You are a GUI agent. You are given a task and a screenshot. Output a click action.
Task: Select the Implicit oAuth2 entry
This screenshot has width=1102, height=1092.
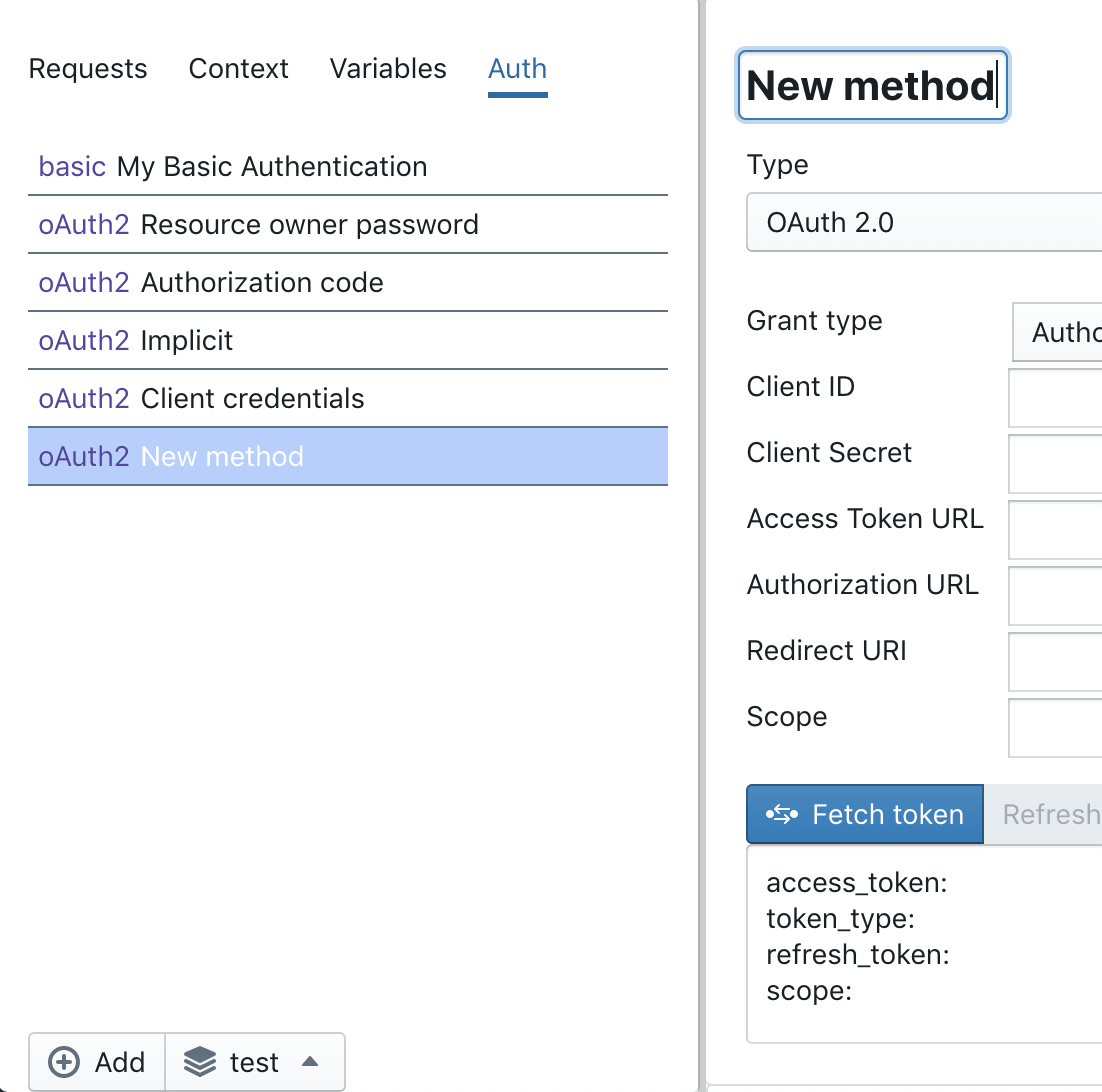[x=187, y=340]
